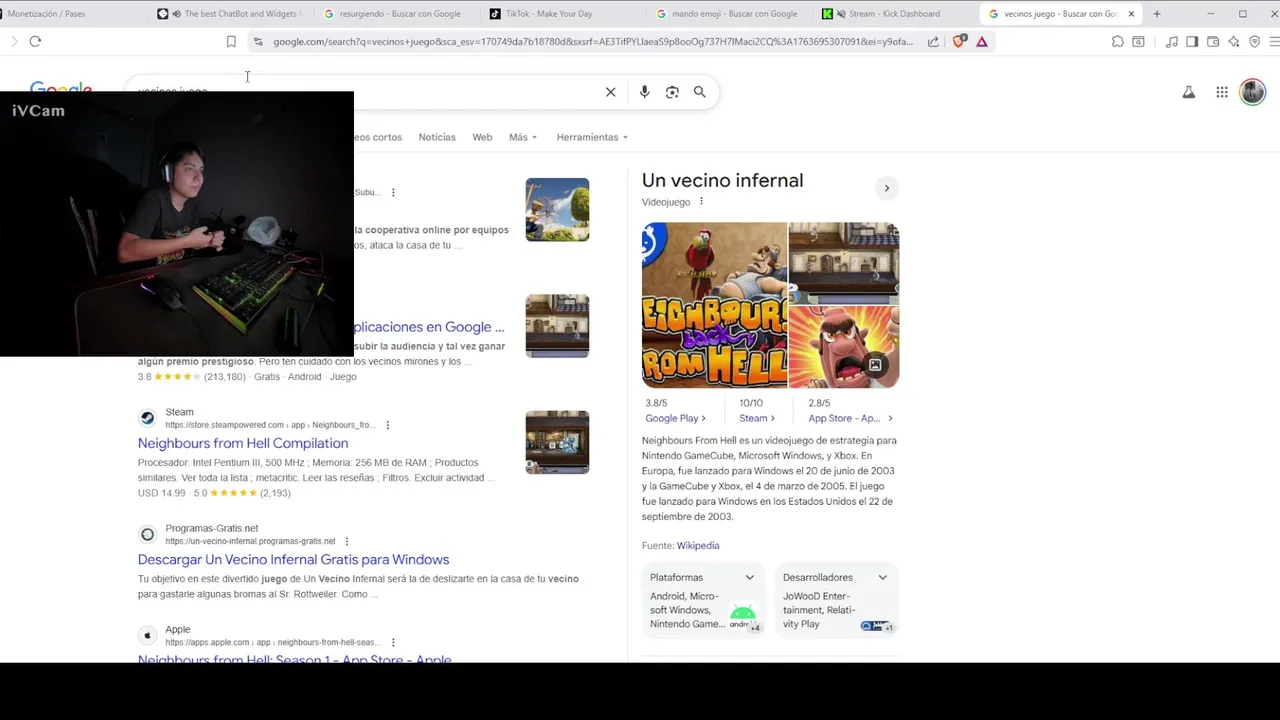Clear the Google search box
1280x720 pixels.
pyautogui.click(x=611, y=92)
